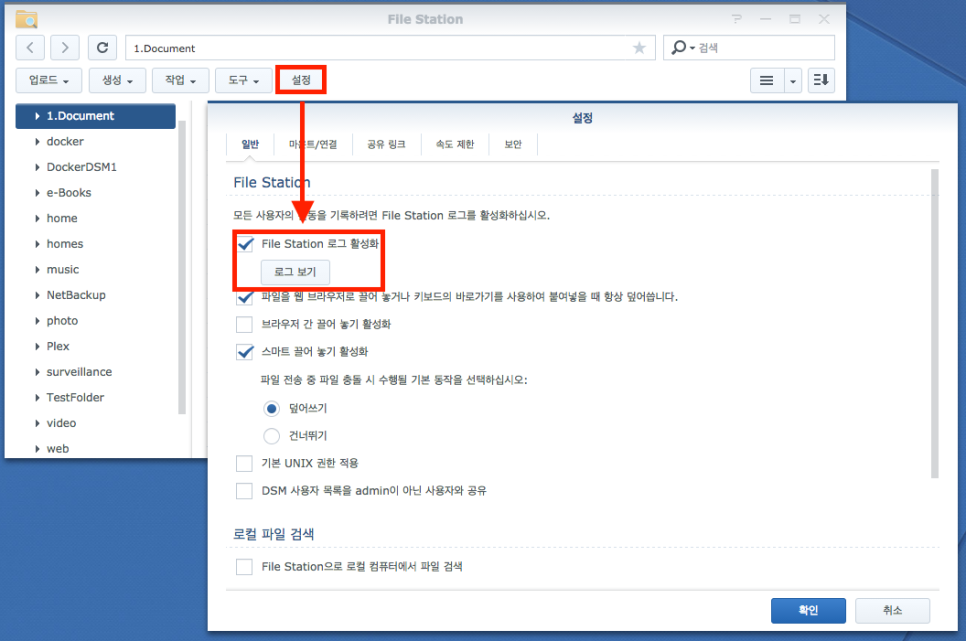
Task: Expand the home folder arrow
Action: click(x=38, y=218)
